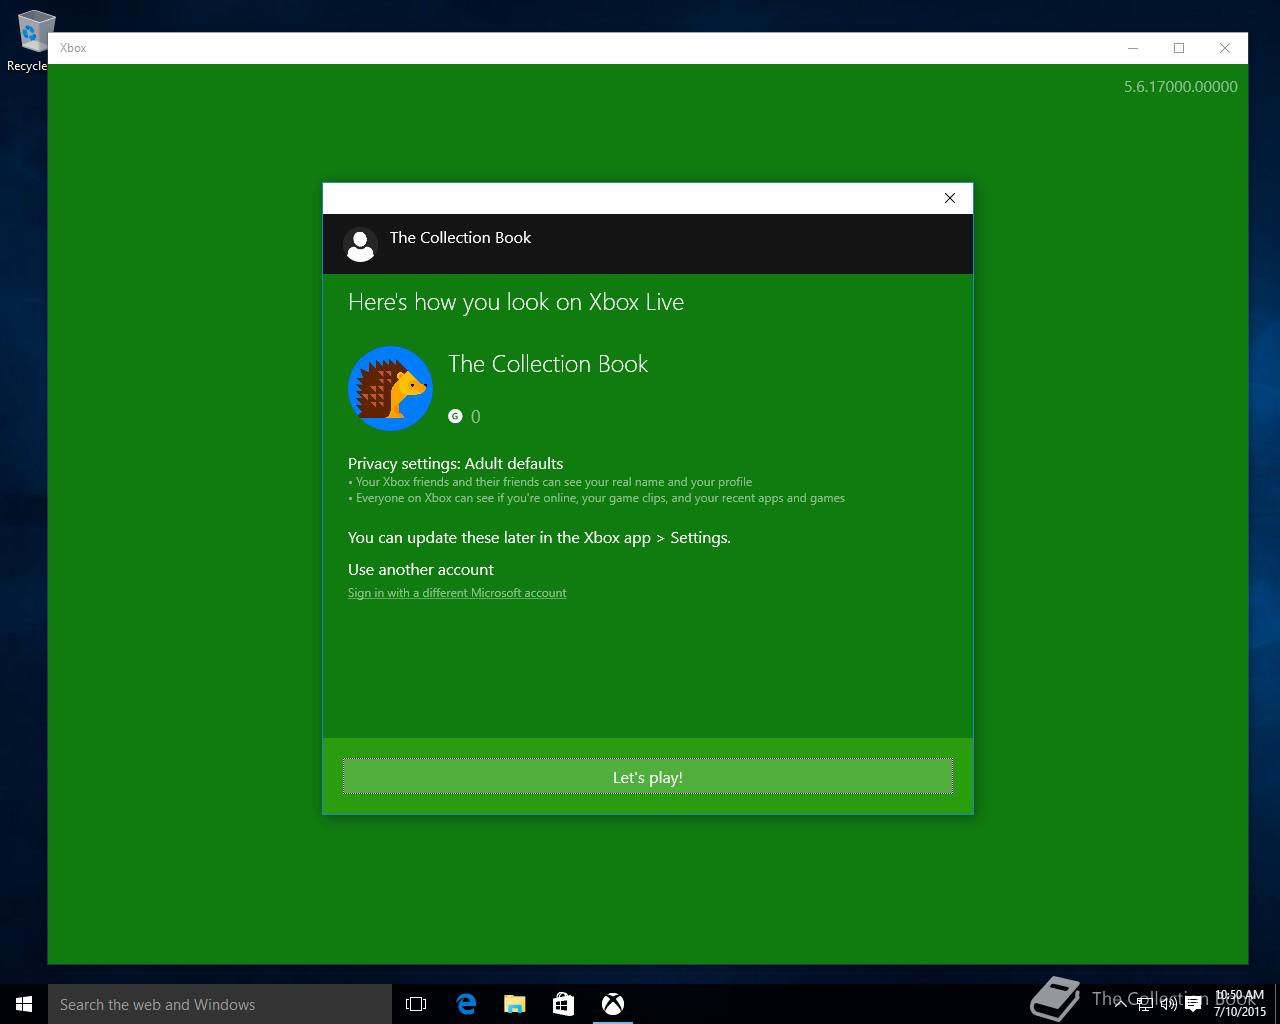Image resolution: width=1280 pixels, height=1024 pixels.
Task: Click the Xbox title in the window title bar
Action: pos(73,48)
